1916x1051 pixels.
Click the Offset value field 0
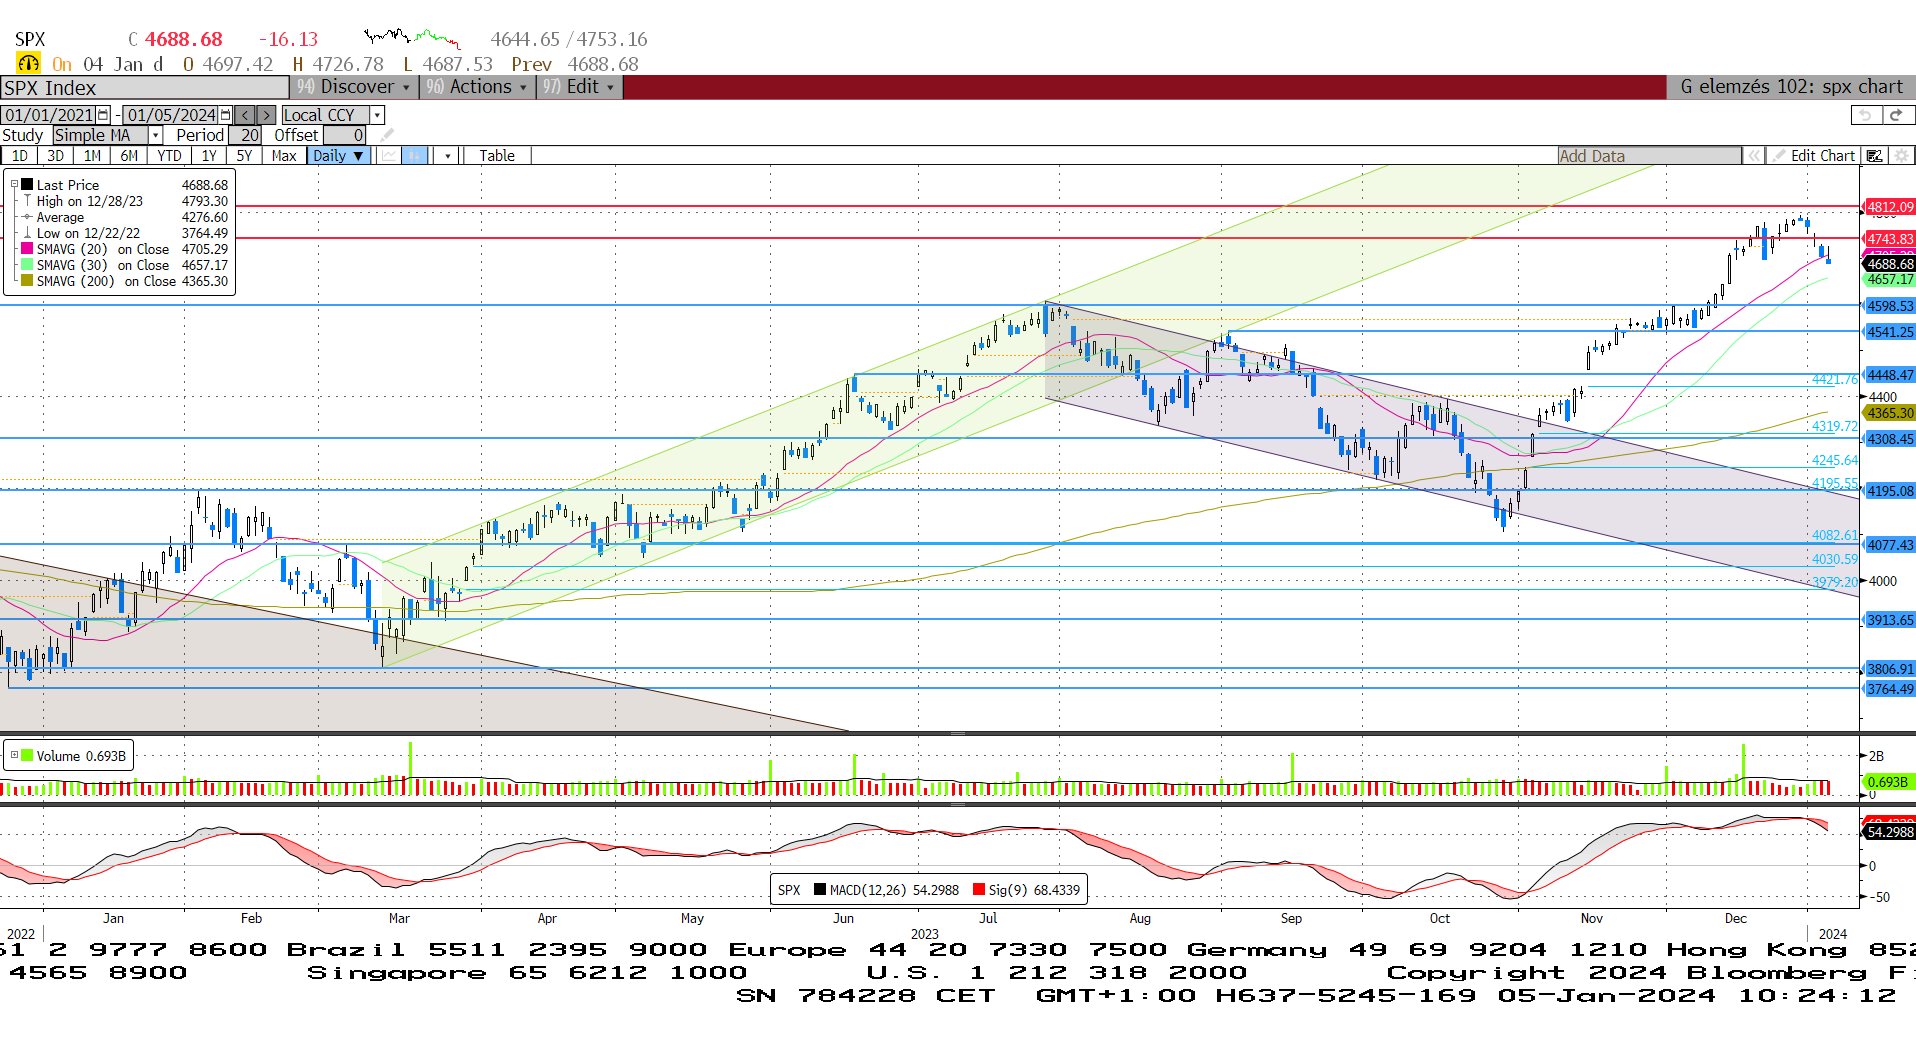345,135
